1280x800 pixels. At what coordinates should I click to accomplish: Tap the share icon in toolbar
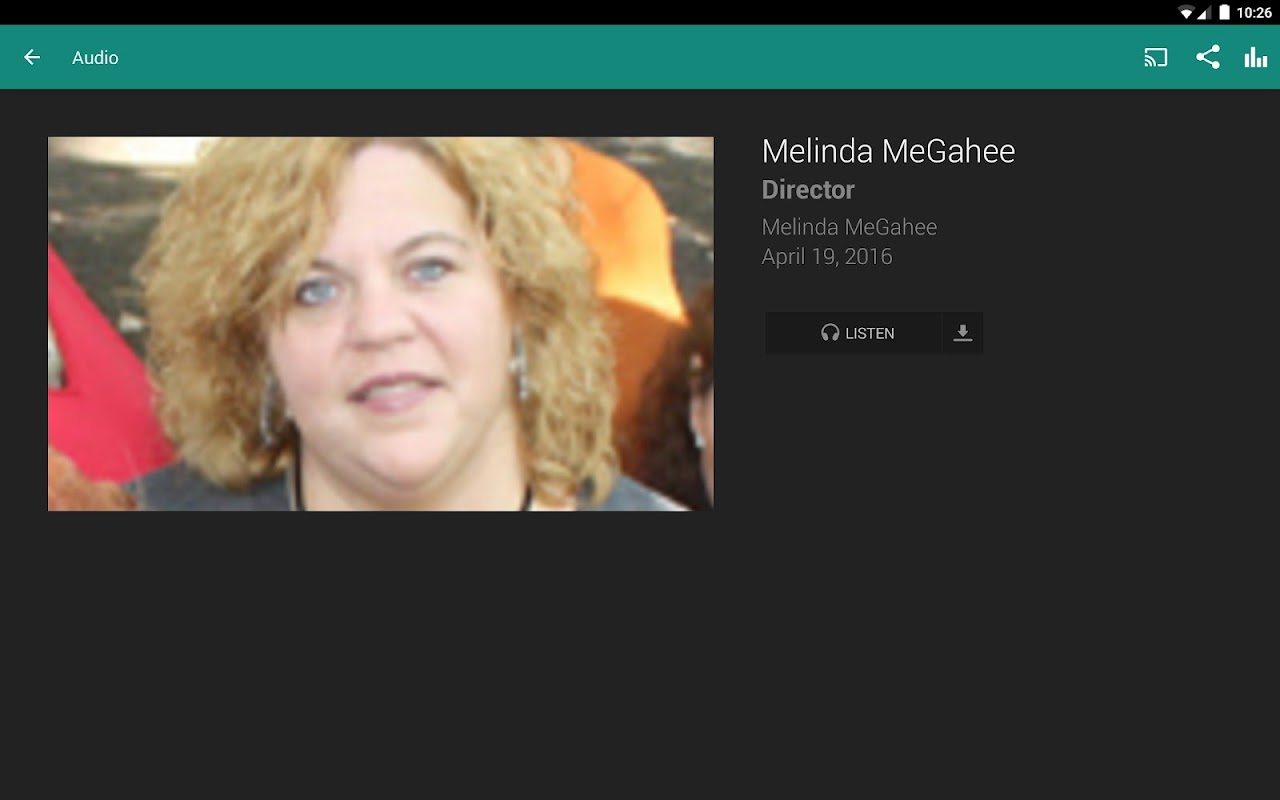click(1208, 57)
